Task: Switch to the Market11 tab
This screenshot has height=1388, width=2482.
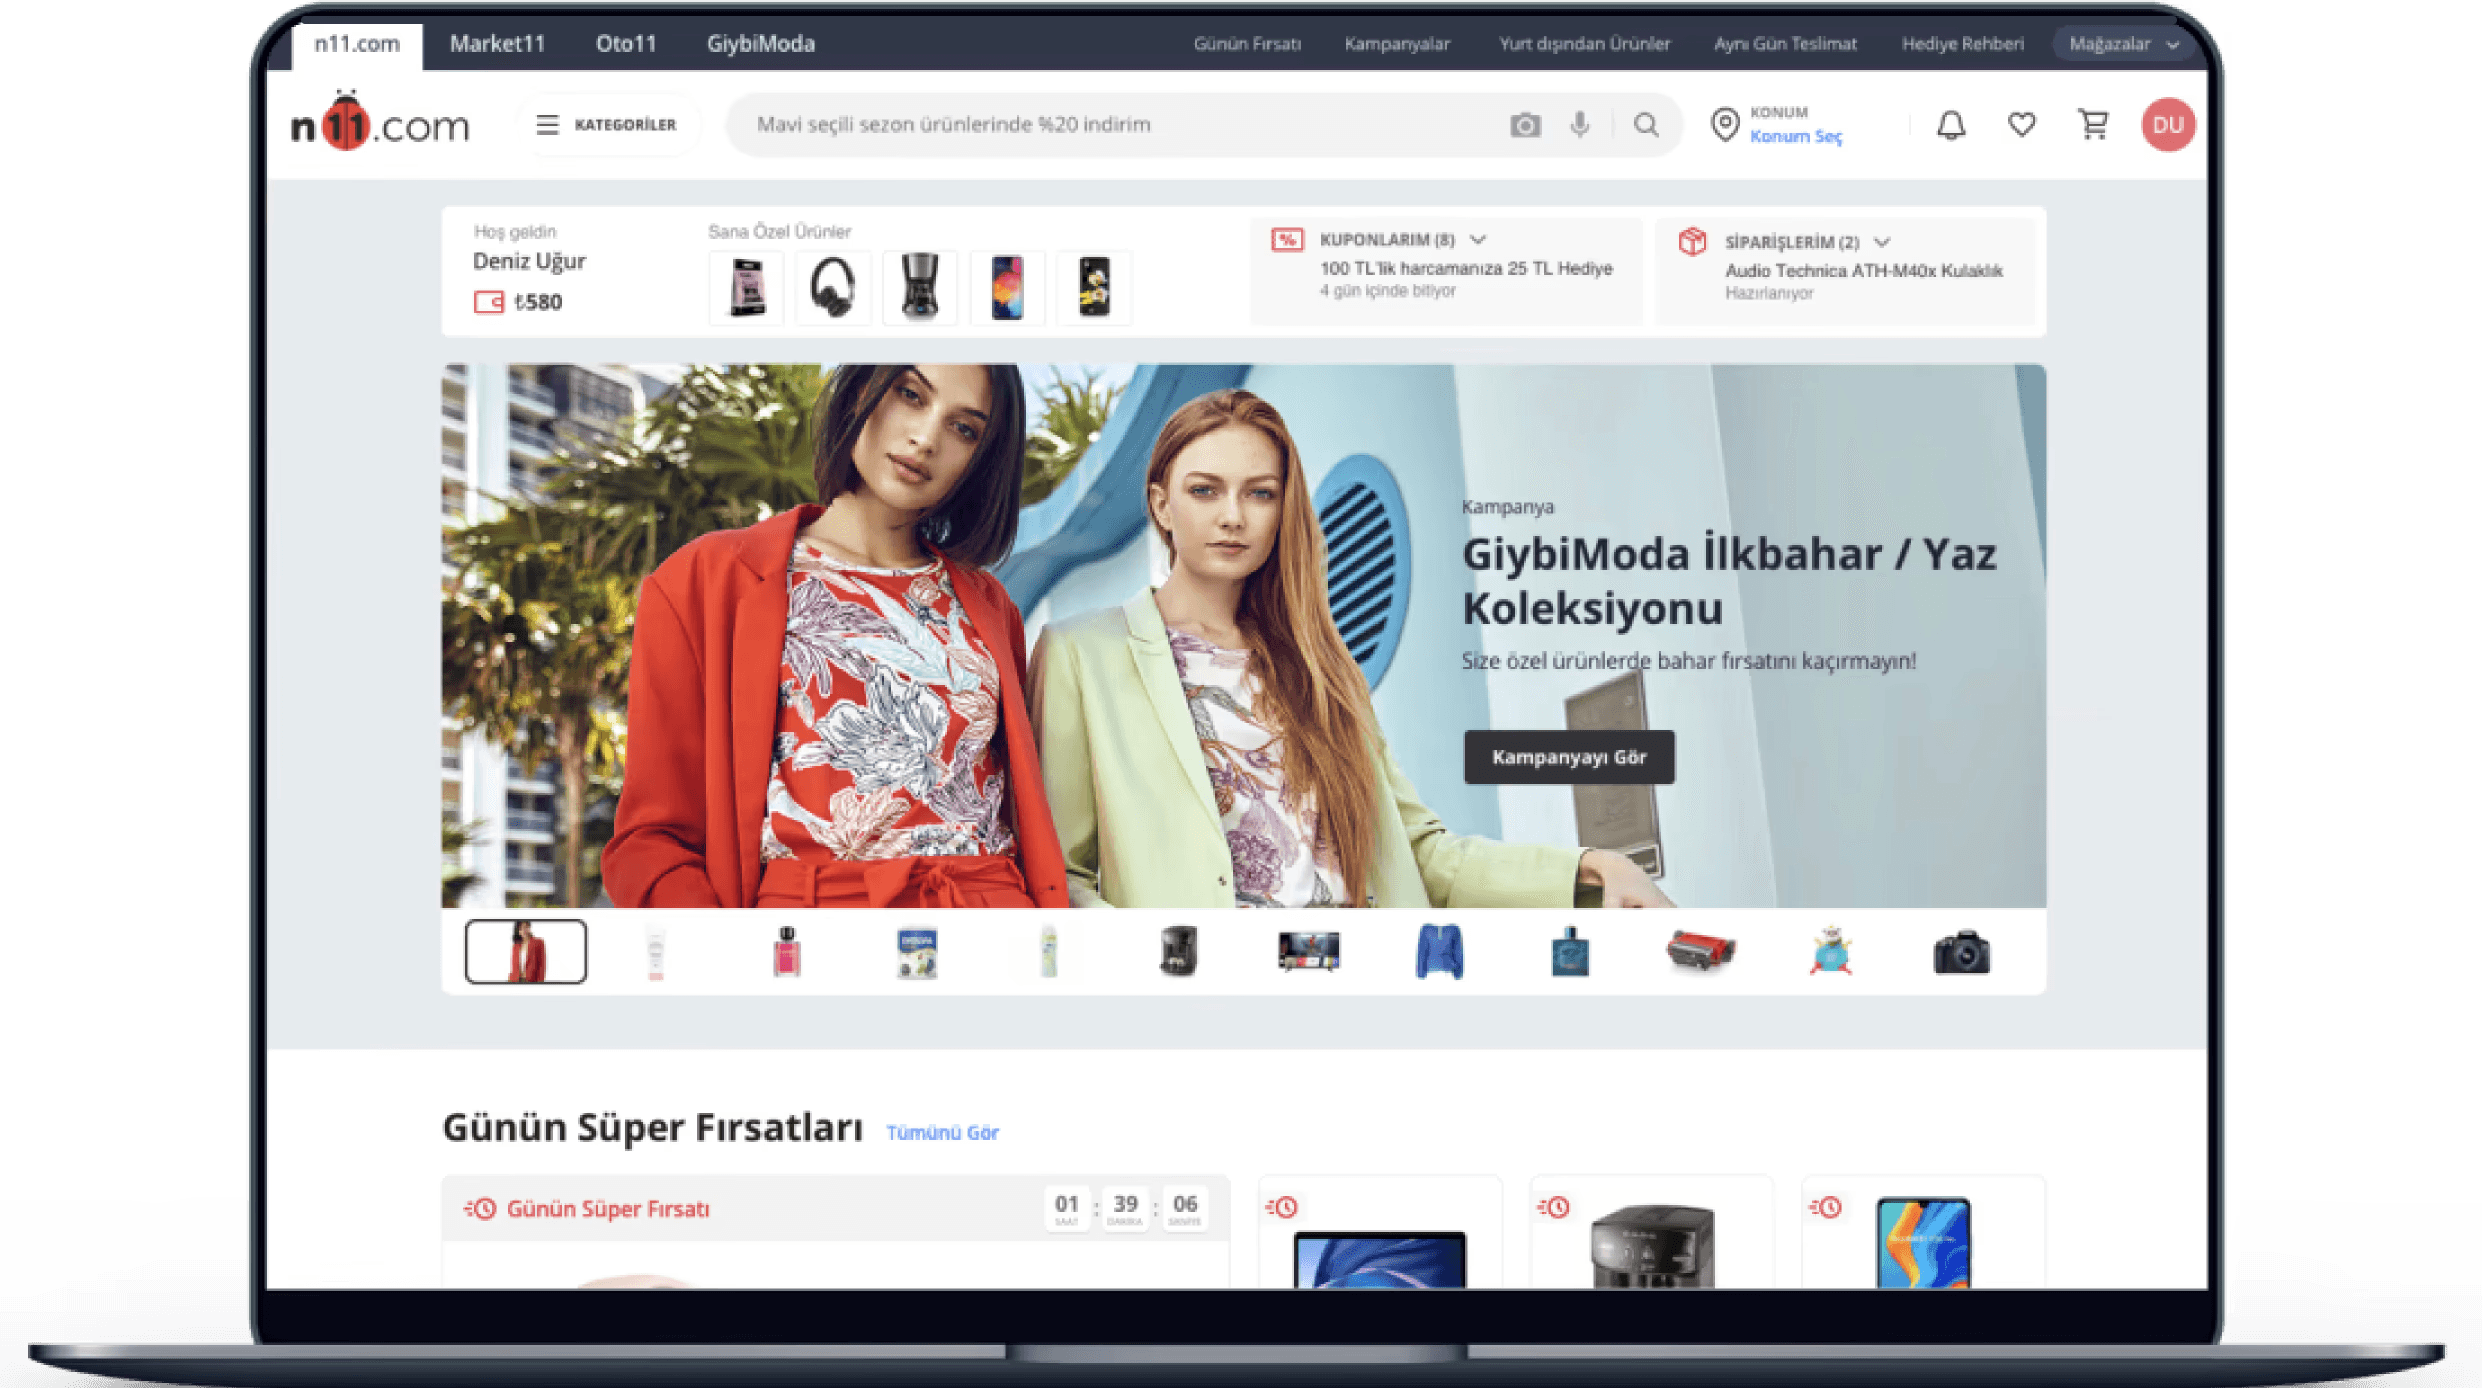Action: pyautogui.click(x=497, y=44)
